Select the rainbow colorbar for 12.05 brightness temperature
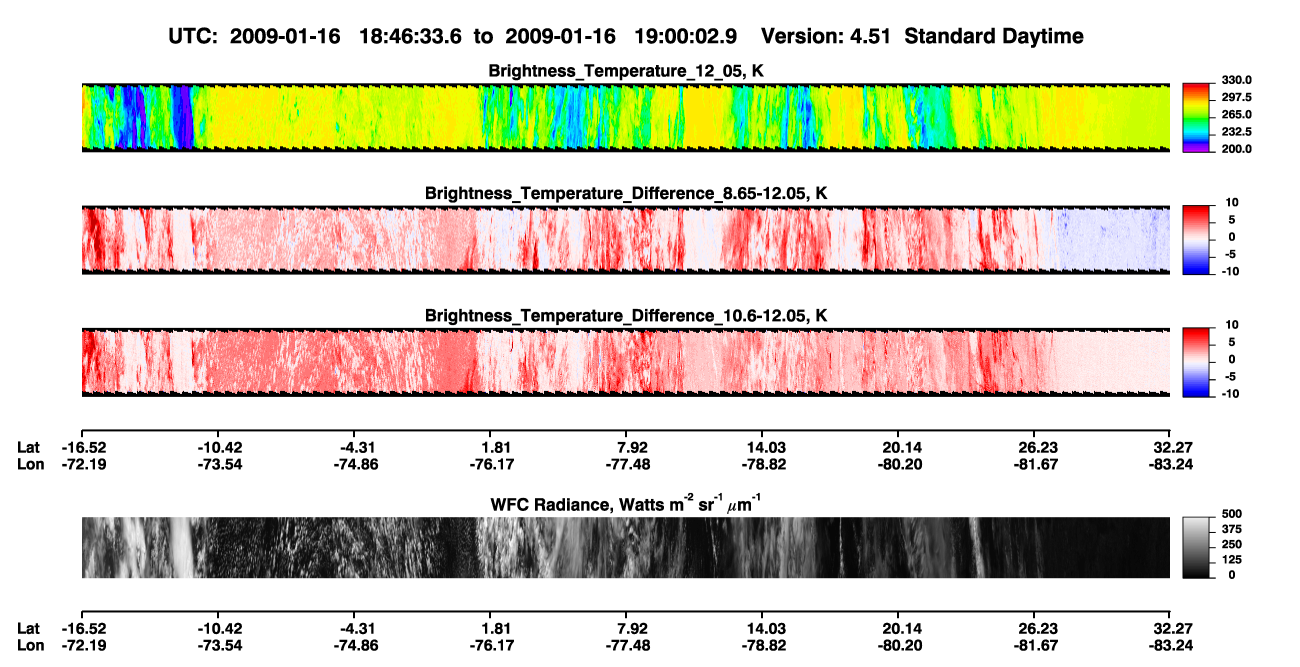1300x667 pixels. pos(1197,118)
